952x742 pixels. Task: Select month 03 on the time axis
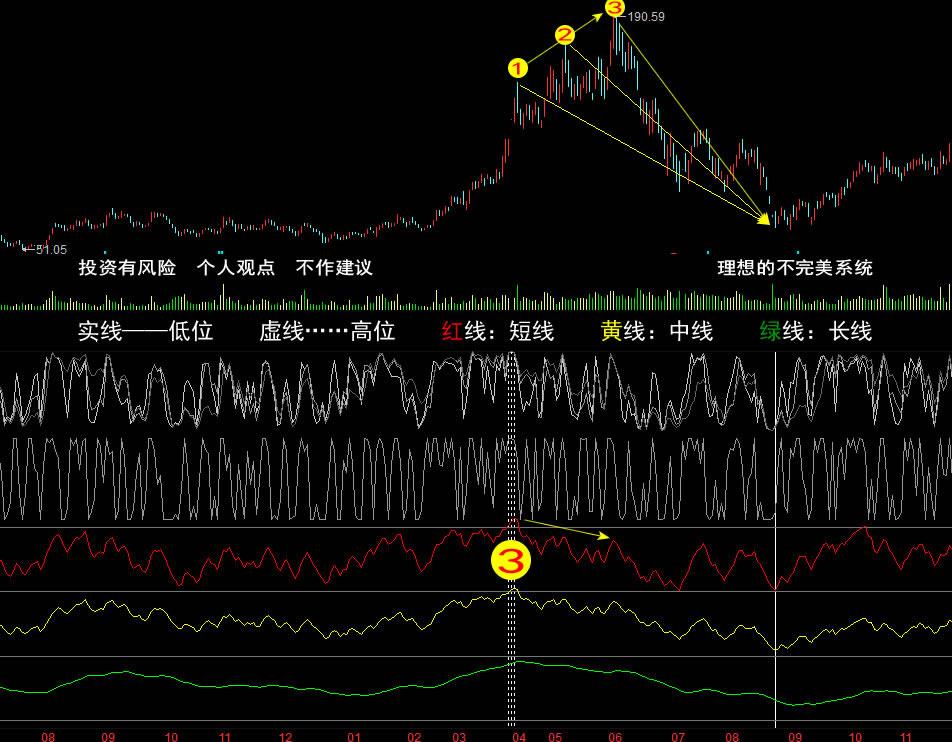(x=459, y=737)
